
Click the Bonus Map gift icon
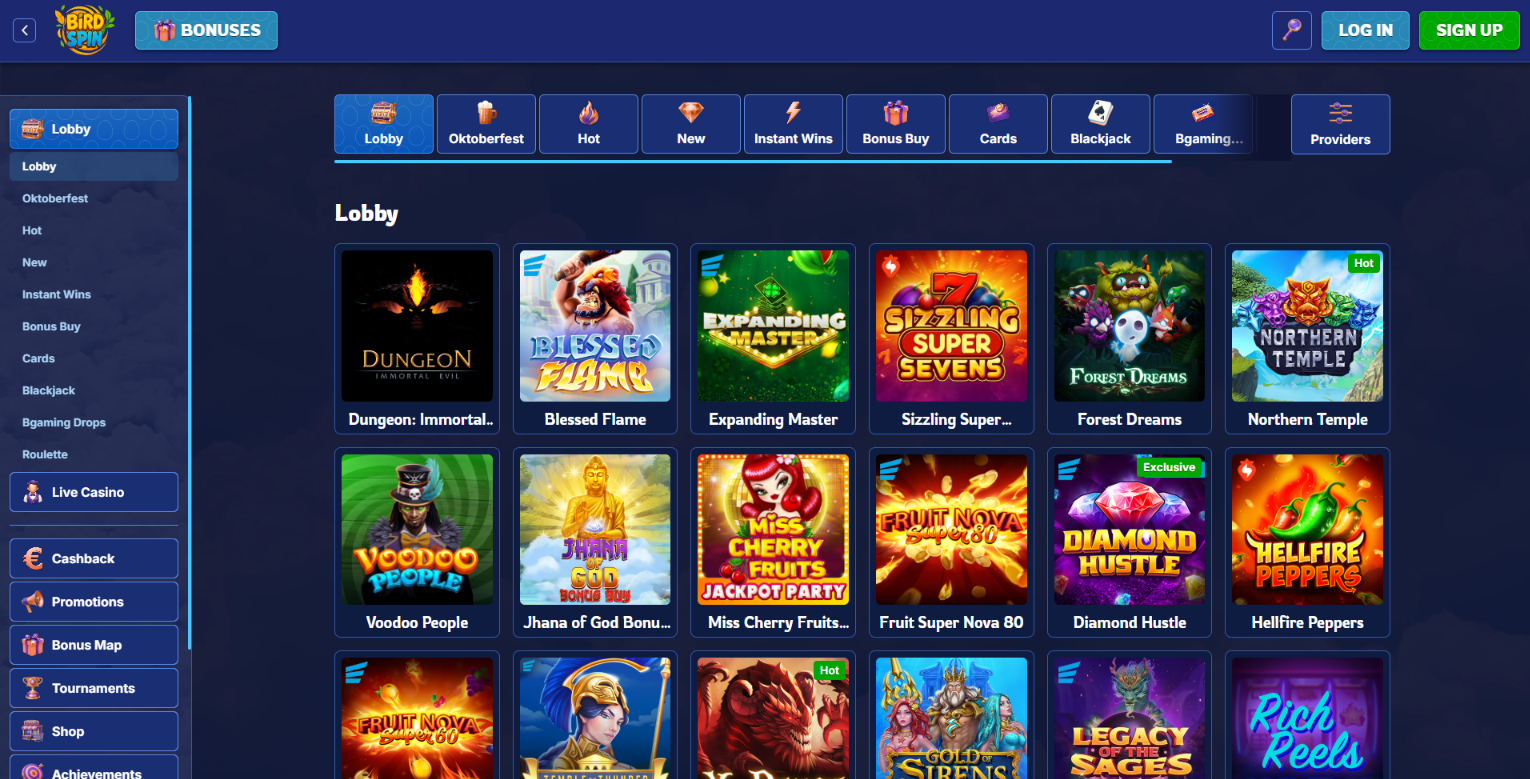pos(33,645)
